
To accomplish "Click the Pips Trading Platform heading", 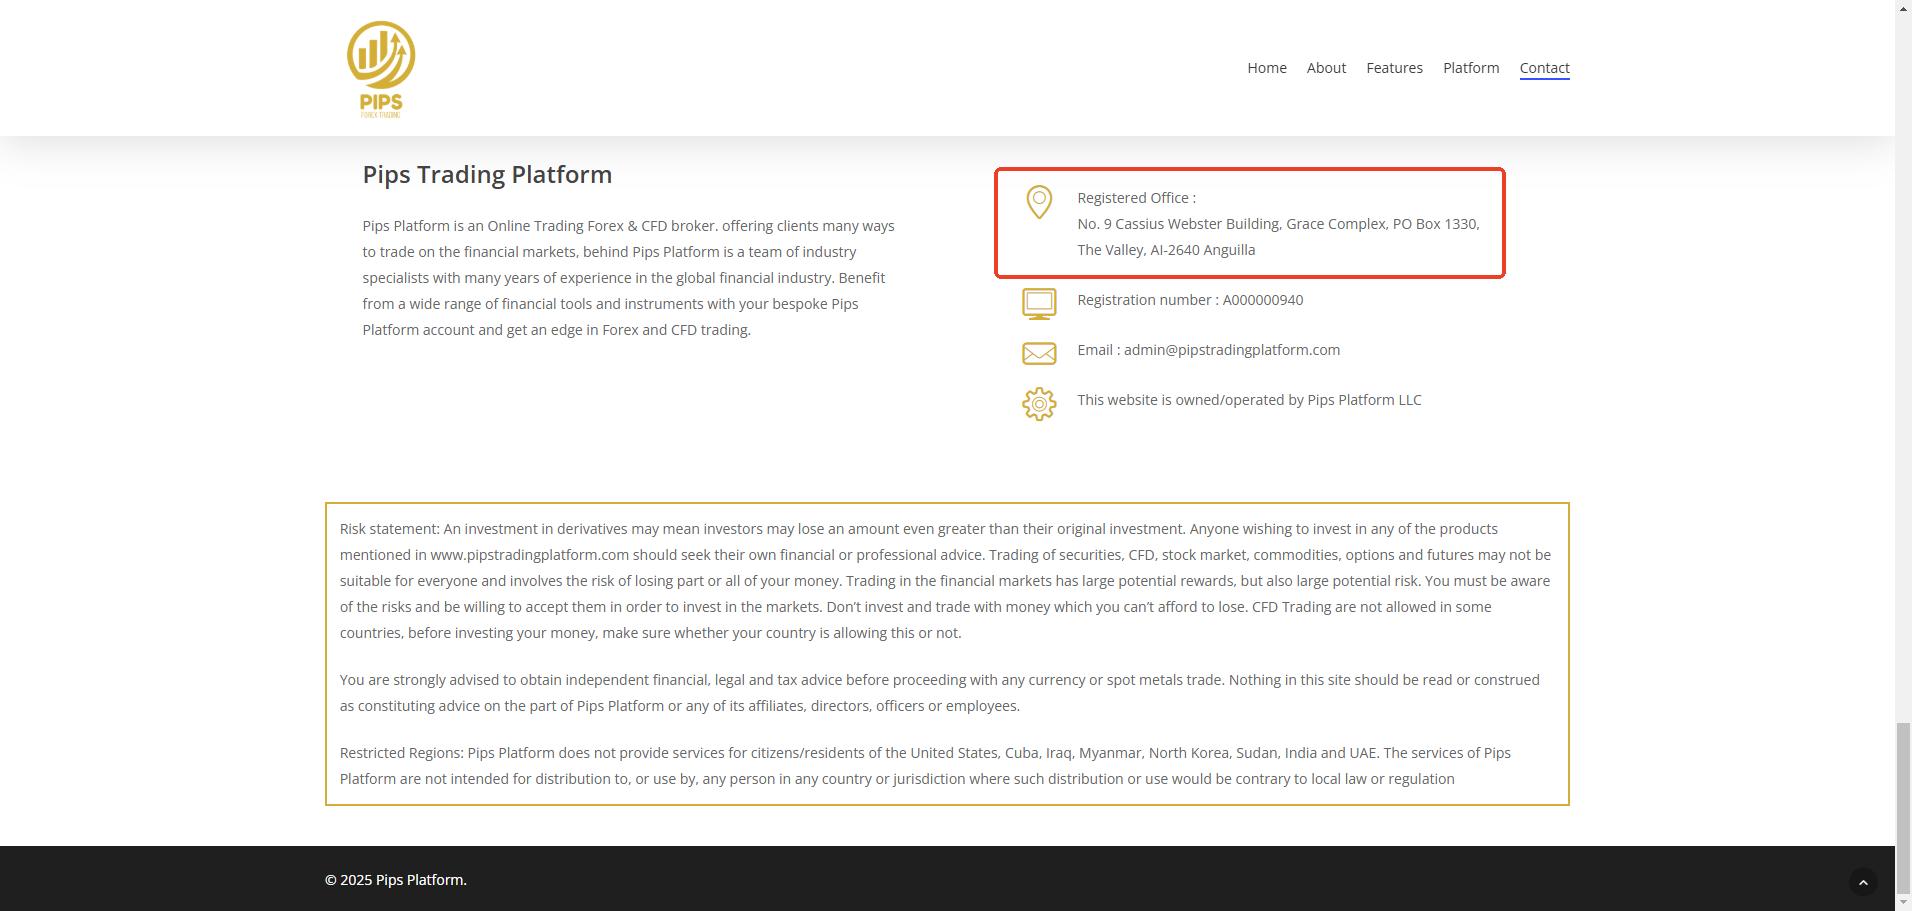I will point(487,174).
